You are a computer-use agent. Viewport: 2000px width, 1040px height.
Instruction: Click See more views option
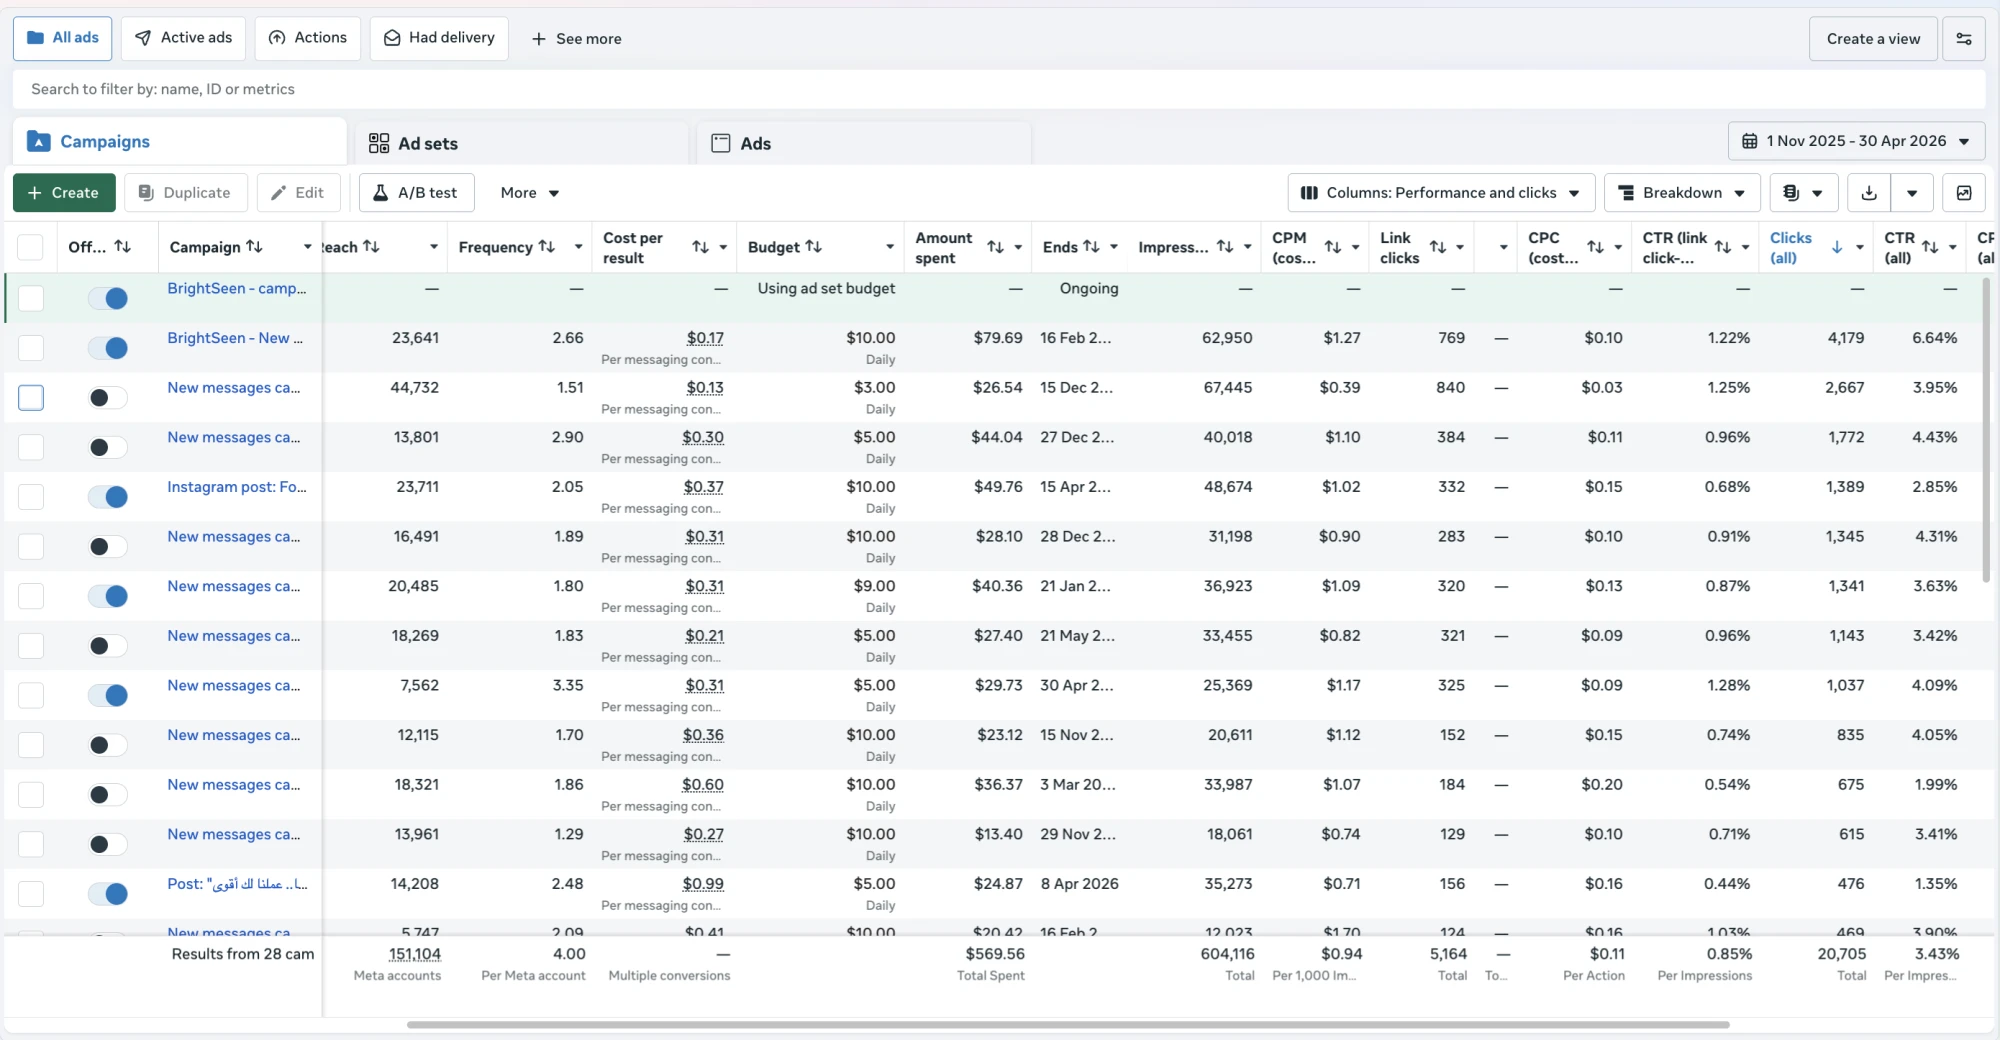coord(576,39)
